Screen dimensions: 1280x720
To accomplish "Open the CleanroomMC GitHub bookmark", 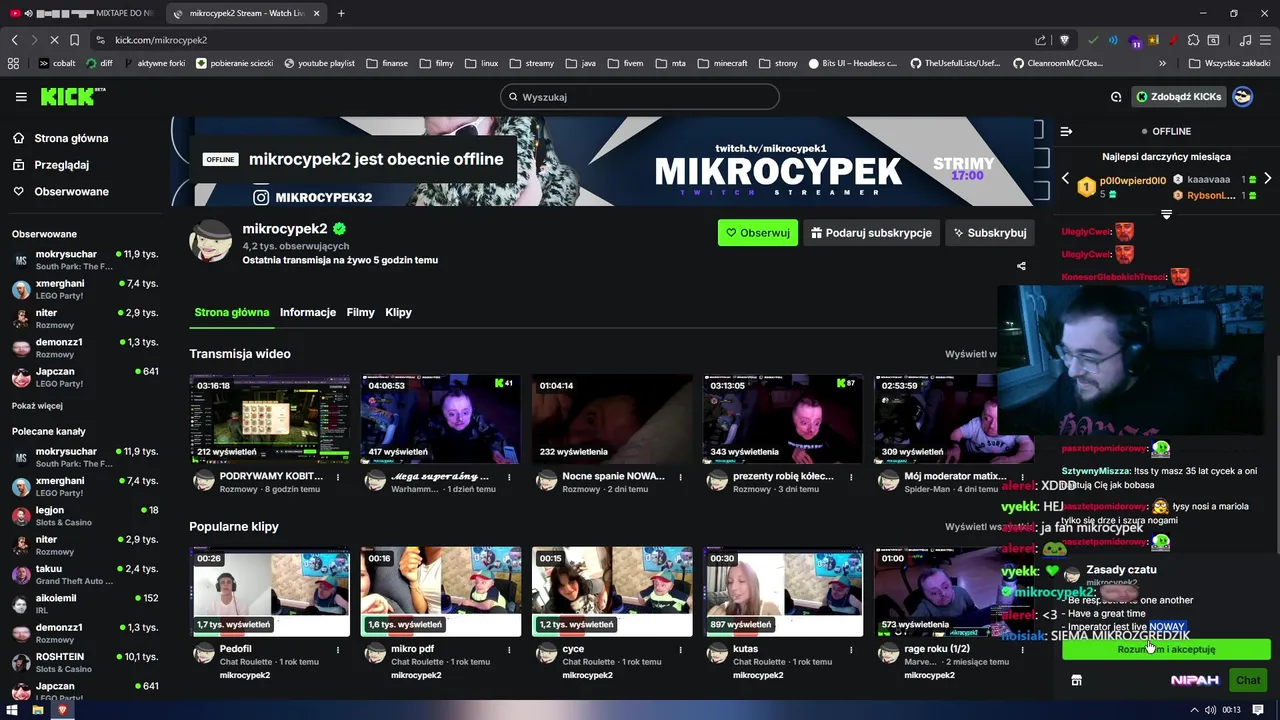I will coord(1058,63).
